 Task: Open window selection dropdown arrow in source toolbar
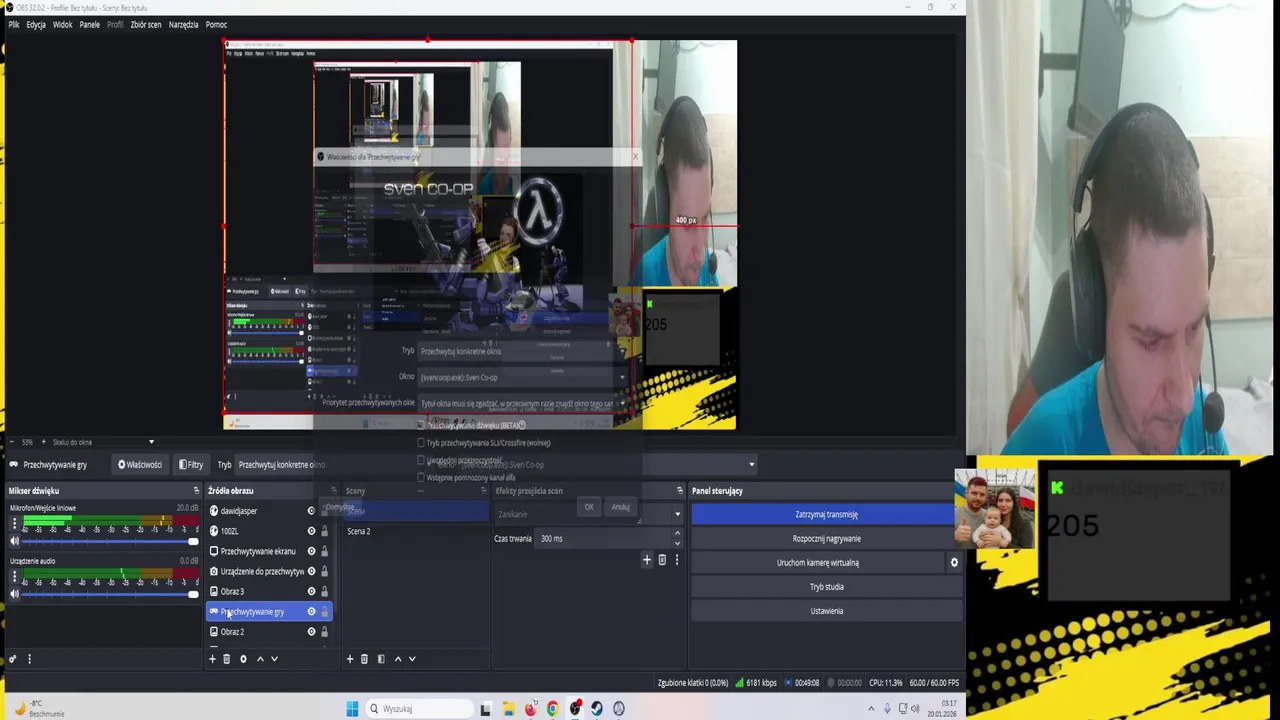pos(751,464)
